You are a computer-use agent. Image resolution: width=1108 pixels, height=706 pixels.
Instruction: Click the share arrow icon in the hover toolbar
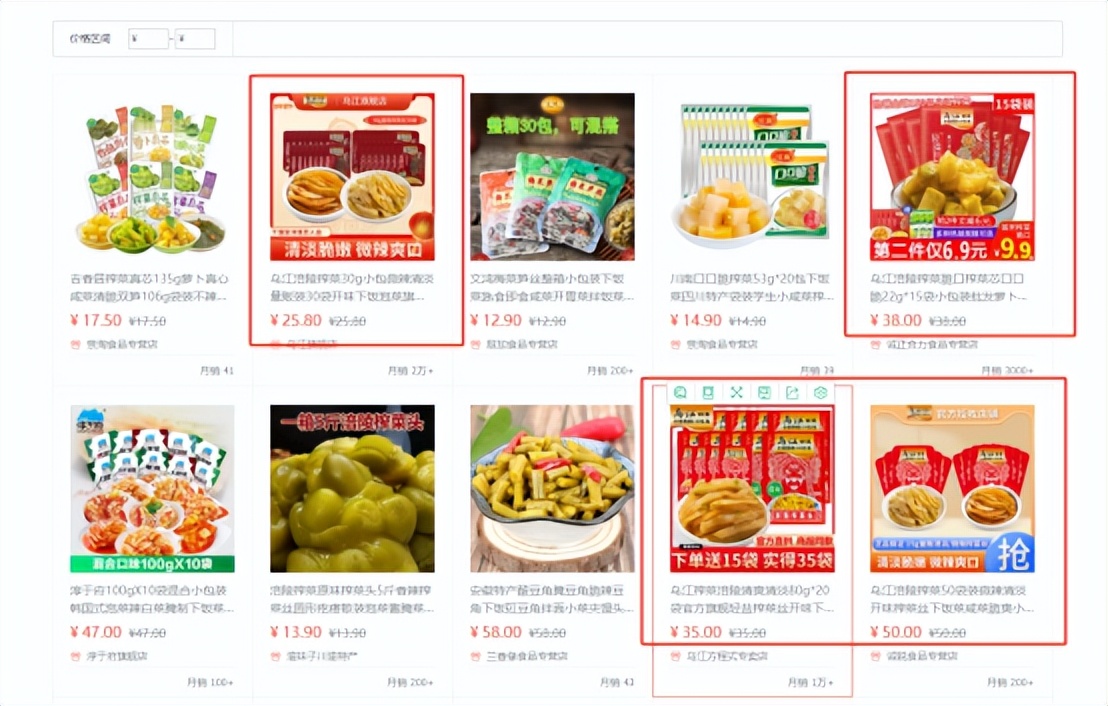click(792, 392)
